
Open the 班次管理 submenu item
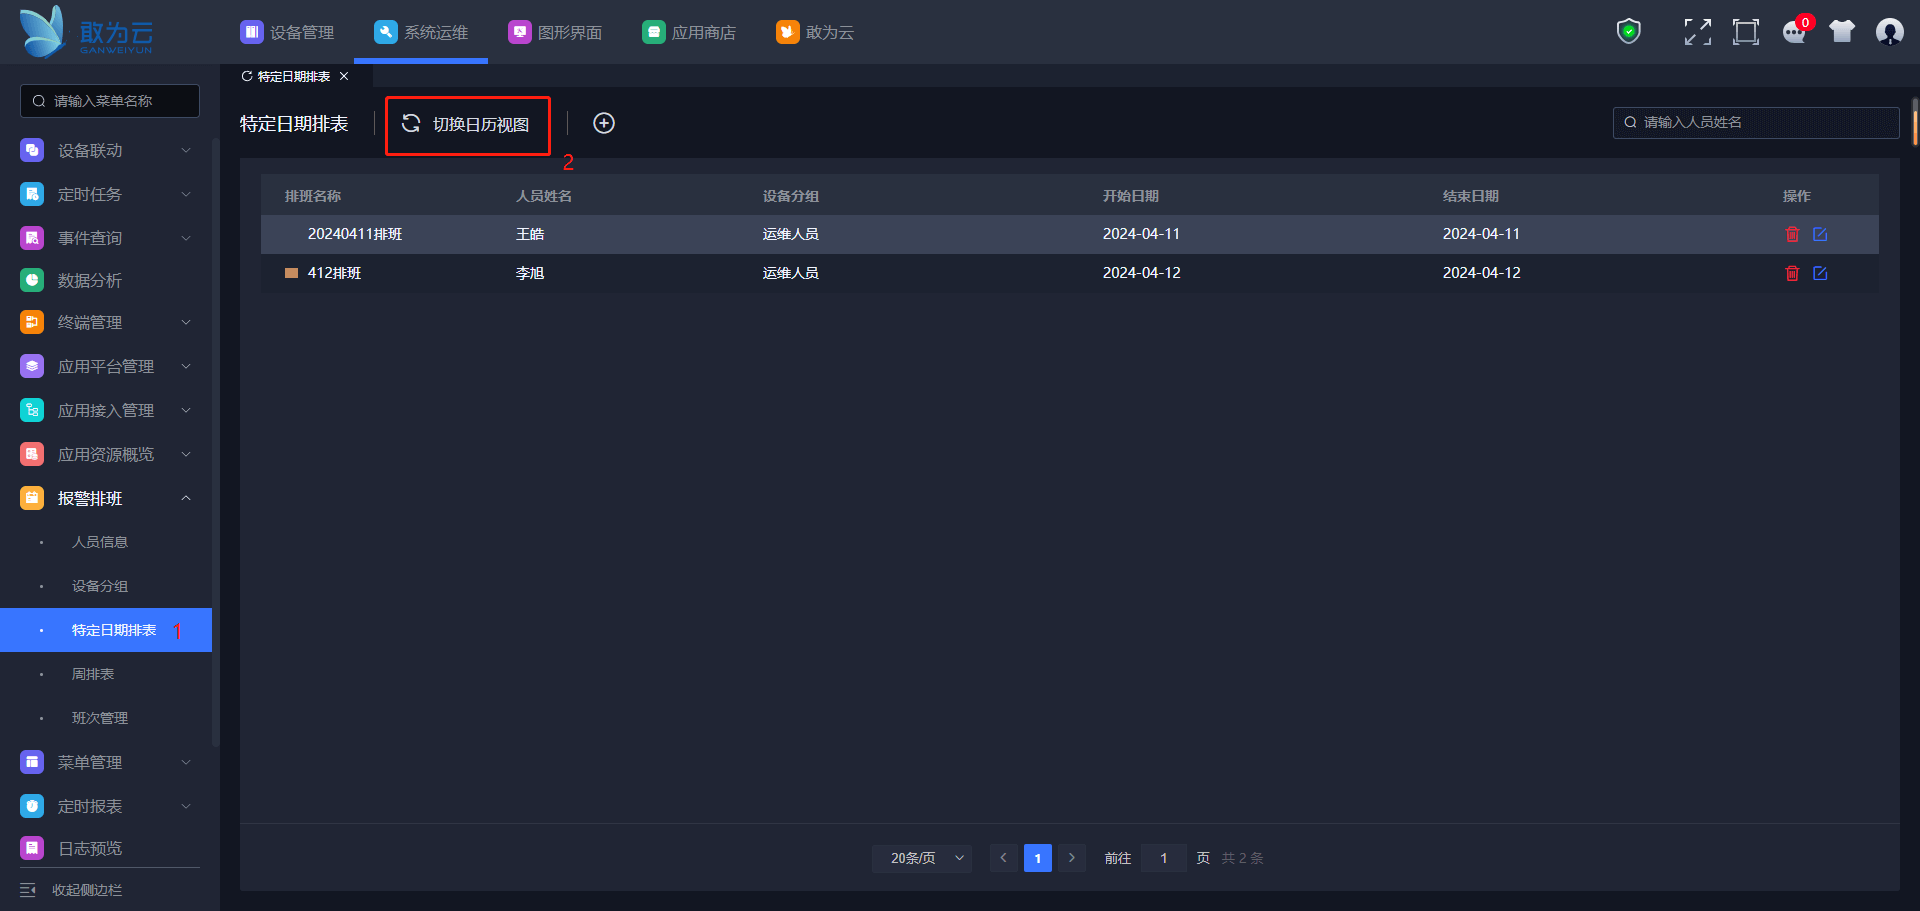(x=100, y=718)
